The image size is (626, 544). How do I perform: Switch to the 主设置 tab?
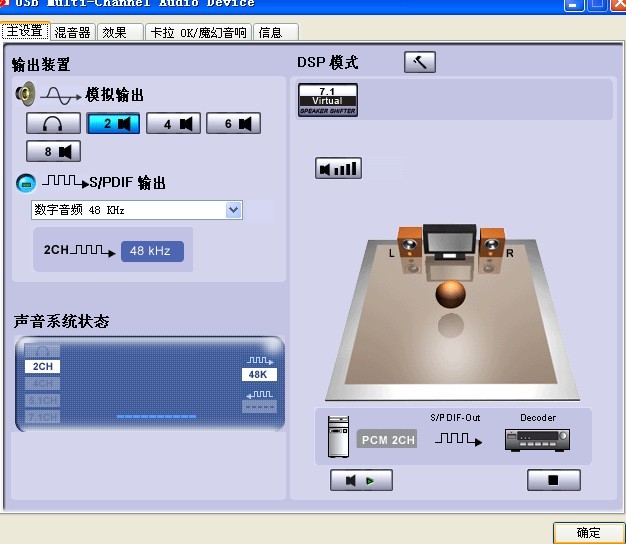[x=25, y=31]
